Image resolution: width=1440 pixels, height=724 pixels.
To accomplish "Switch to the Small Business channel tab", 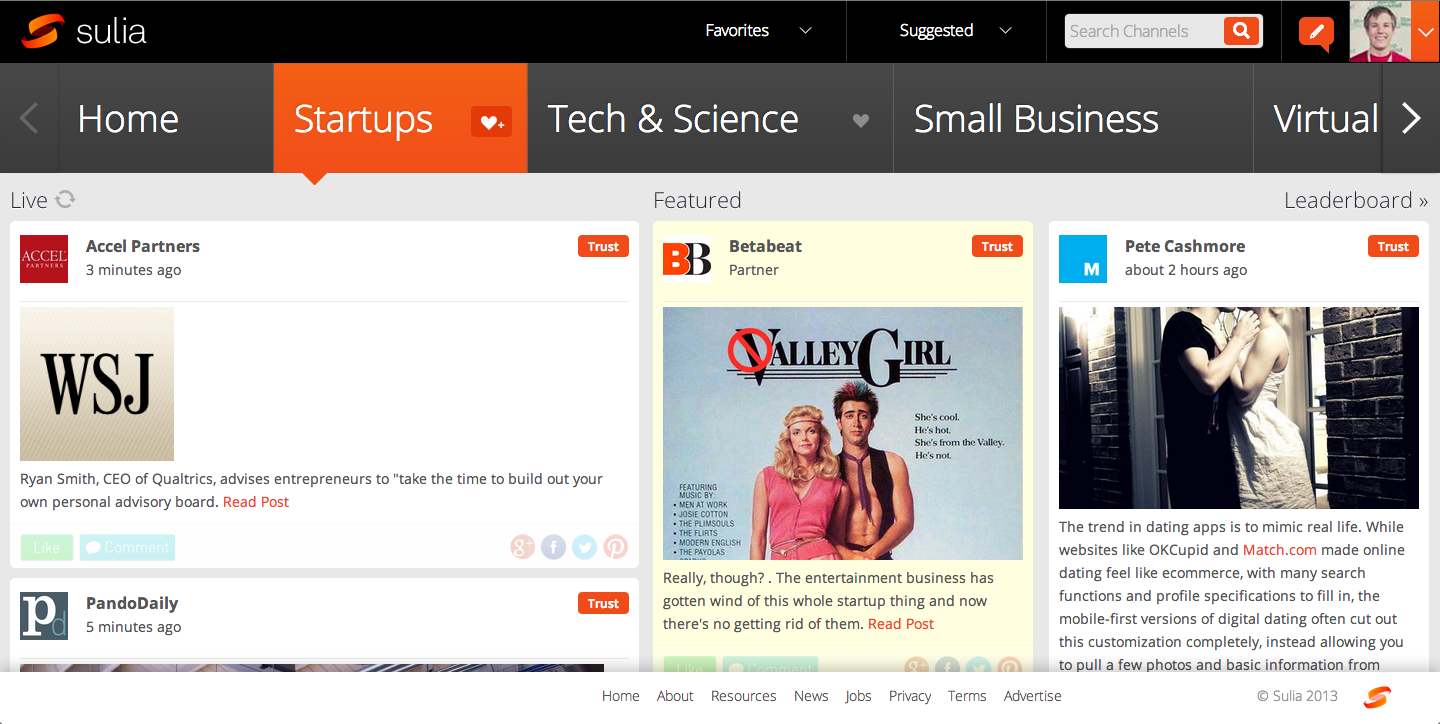I will click(x=1036, y=119).
